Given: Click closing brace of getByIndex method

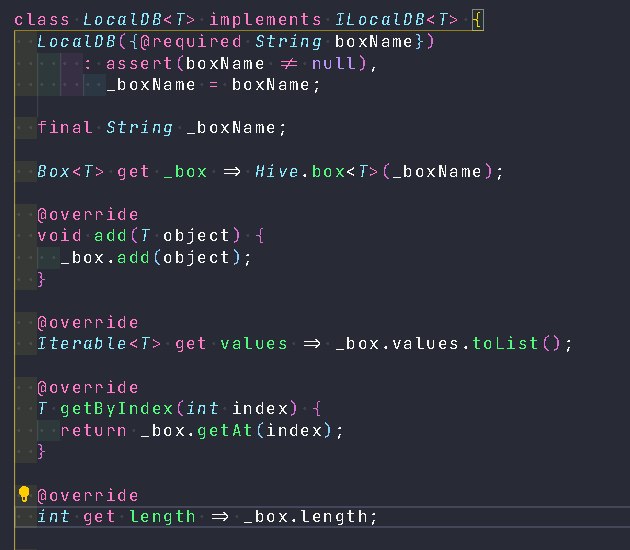Looking at the screenshot, I should [41, 452].
